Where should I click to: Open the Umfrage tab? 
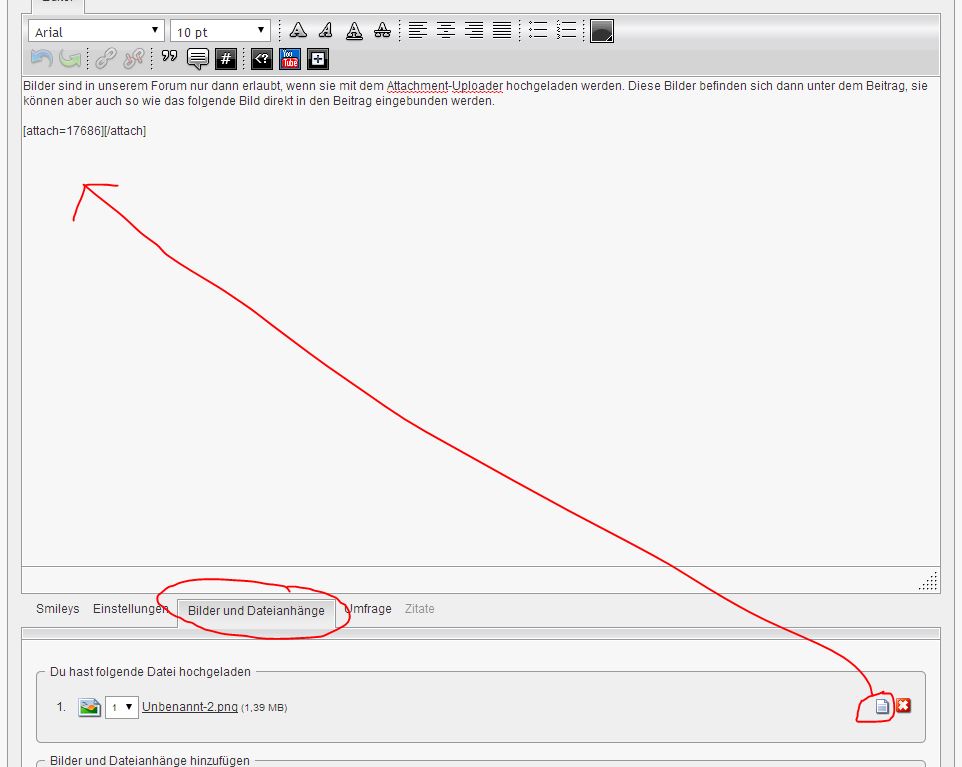click(x=368, y=609)
